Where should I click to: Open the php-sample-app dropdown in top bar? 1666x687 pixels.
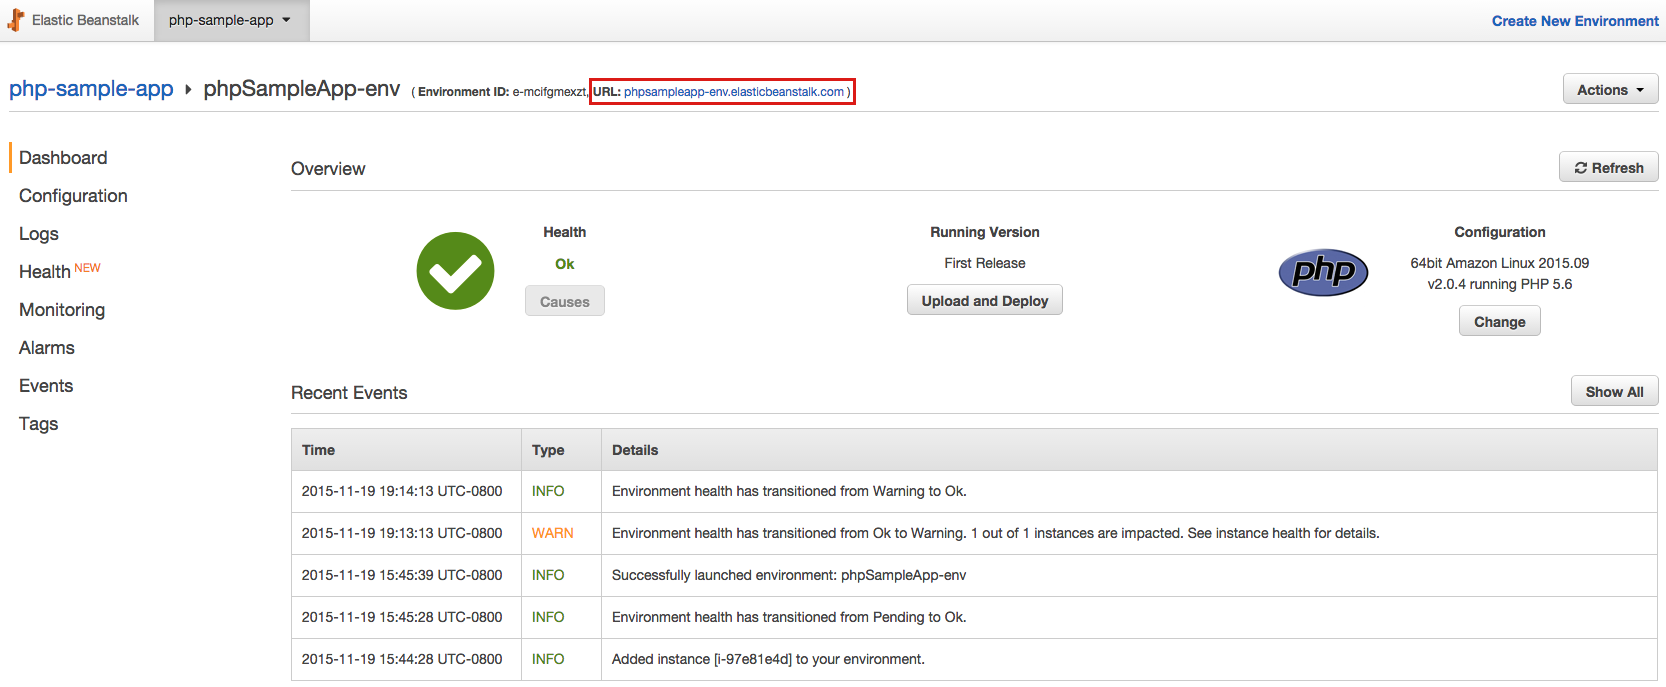click(231, 20)
